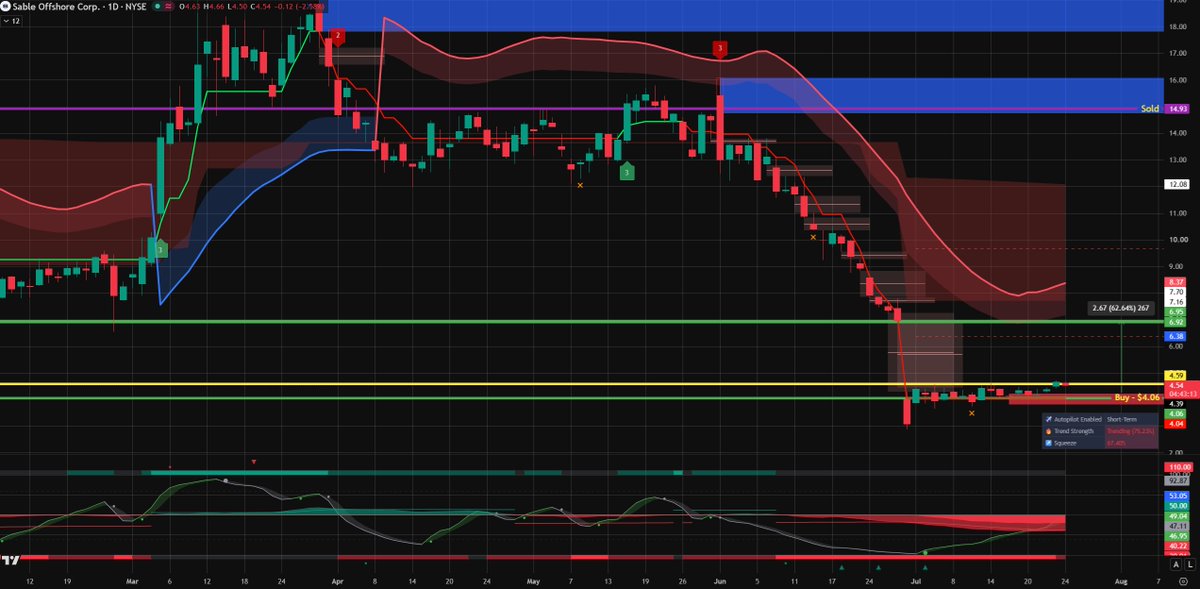The image size is (1200, 589).
Task: Click the 6.92 green price label
Action: click(x=1176, y=322)
